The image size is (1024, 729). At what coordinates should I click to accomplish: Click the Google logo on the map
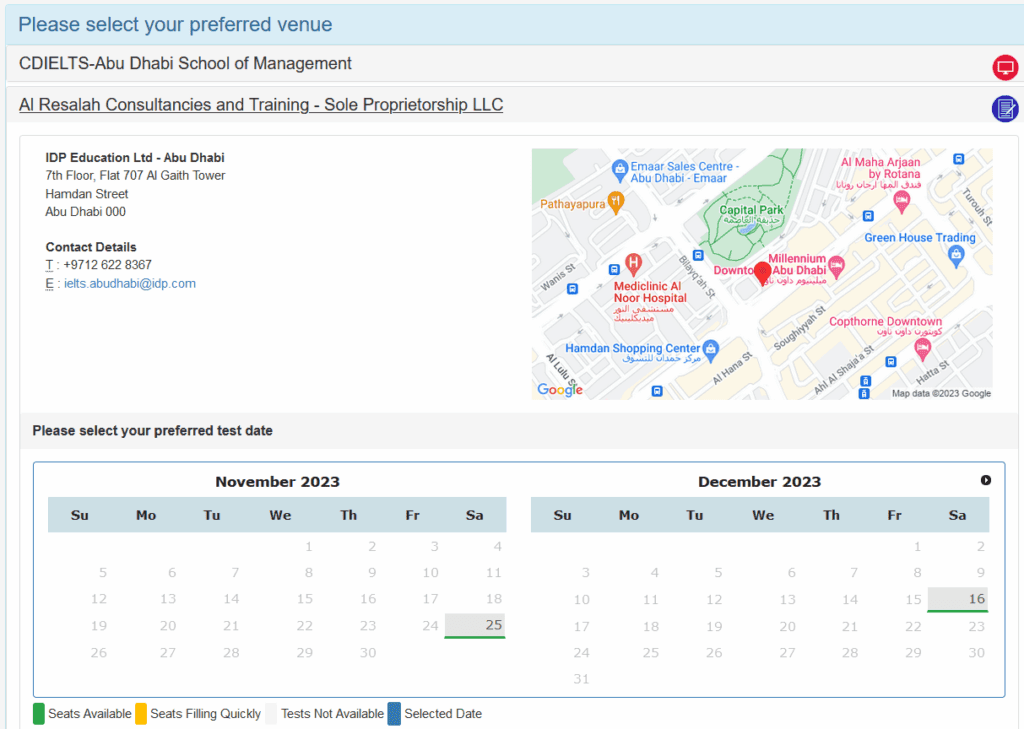click(560, 389)
